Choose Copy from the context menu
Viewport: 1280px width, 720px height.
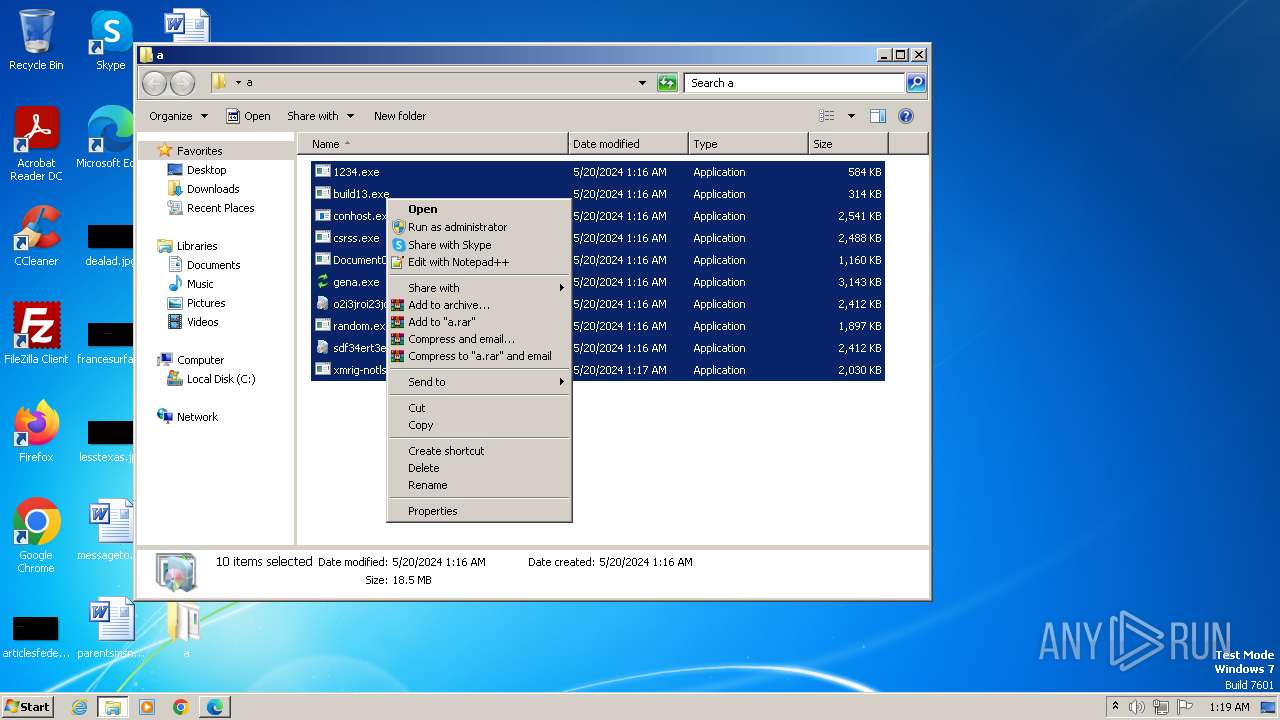[x=479, y=425]
